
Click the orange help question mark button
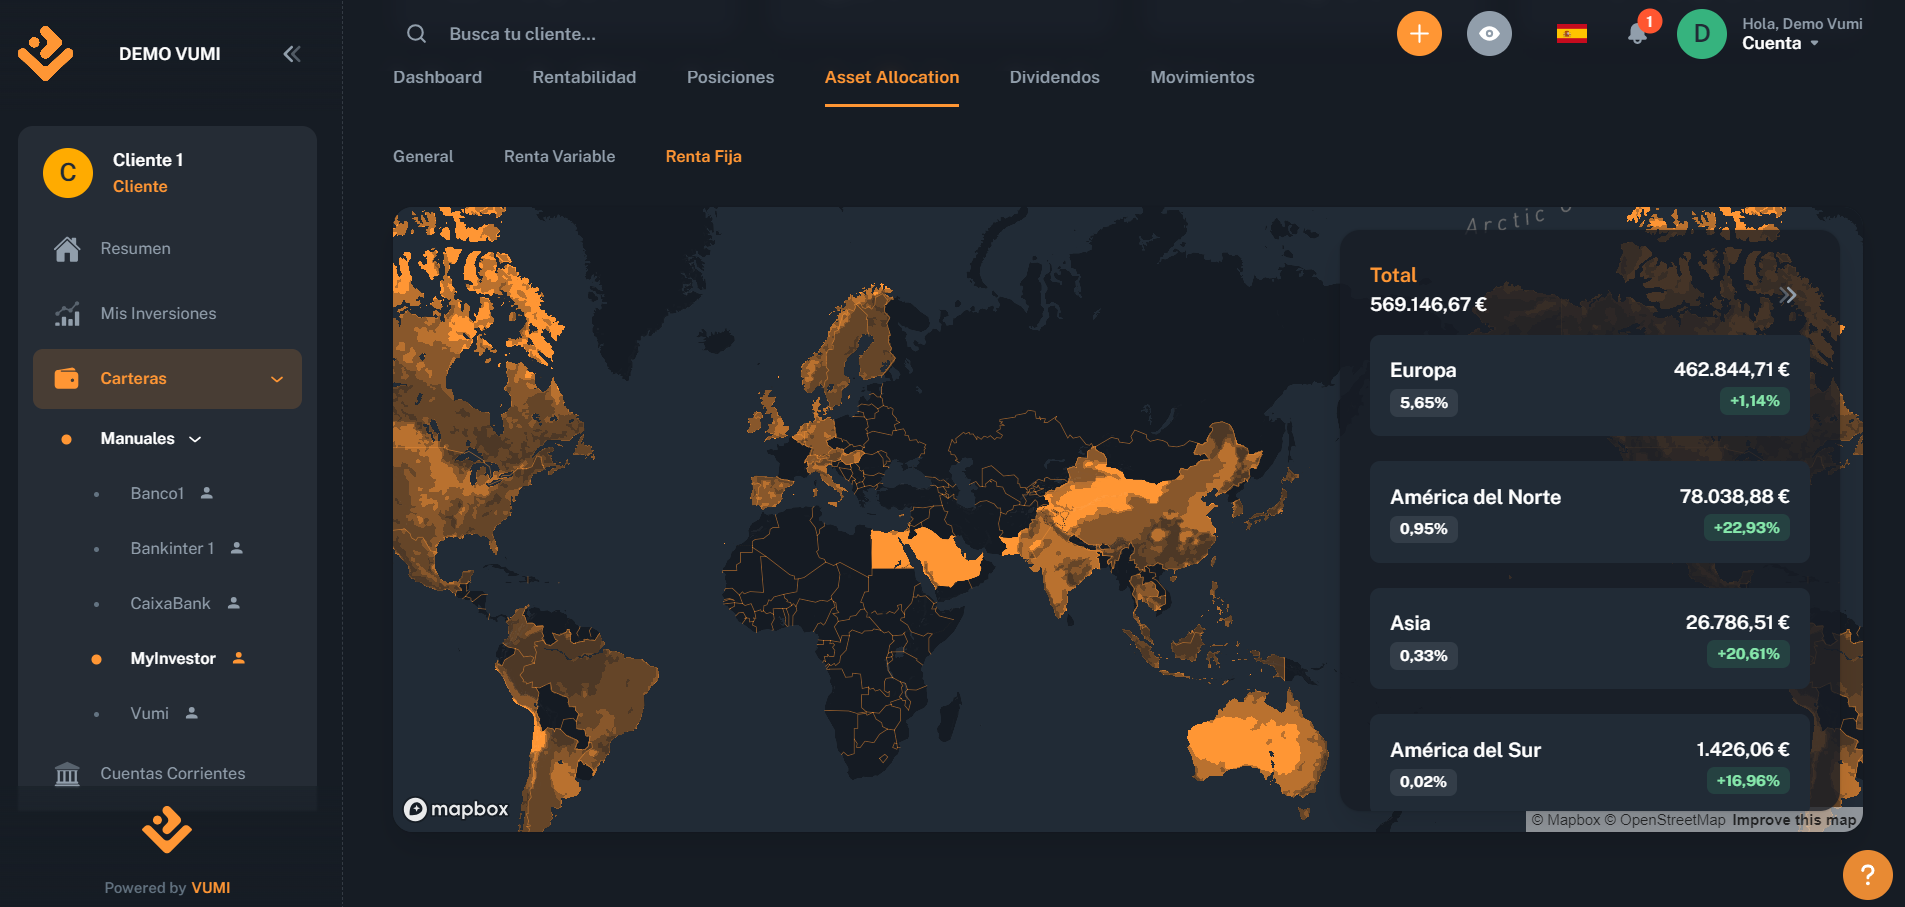point(1866,875)
